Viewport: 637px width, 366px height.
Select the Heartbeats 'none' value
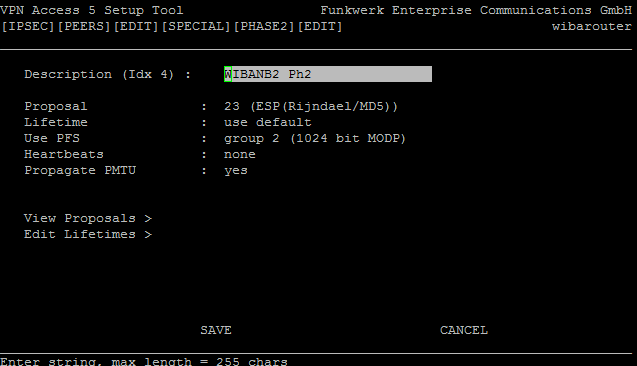240,154
